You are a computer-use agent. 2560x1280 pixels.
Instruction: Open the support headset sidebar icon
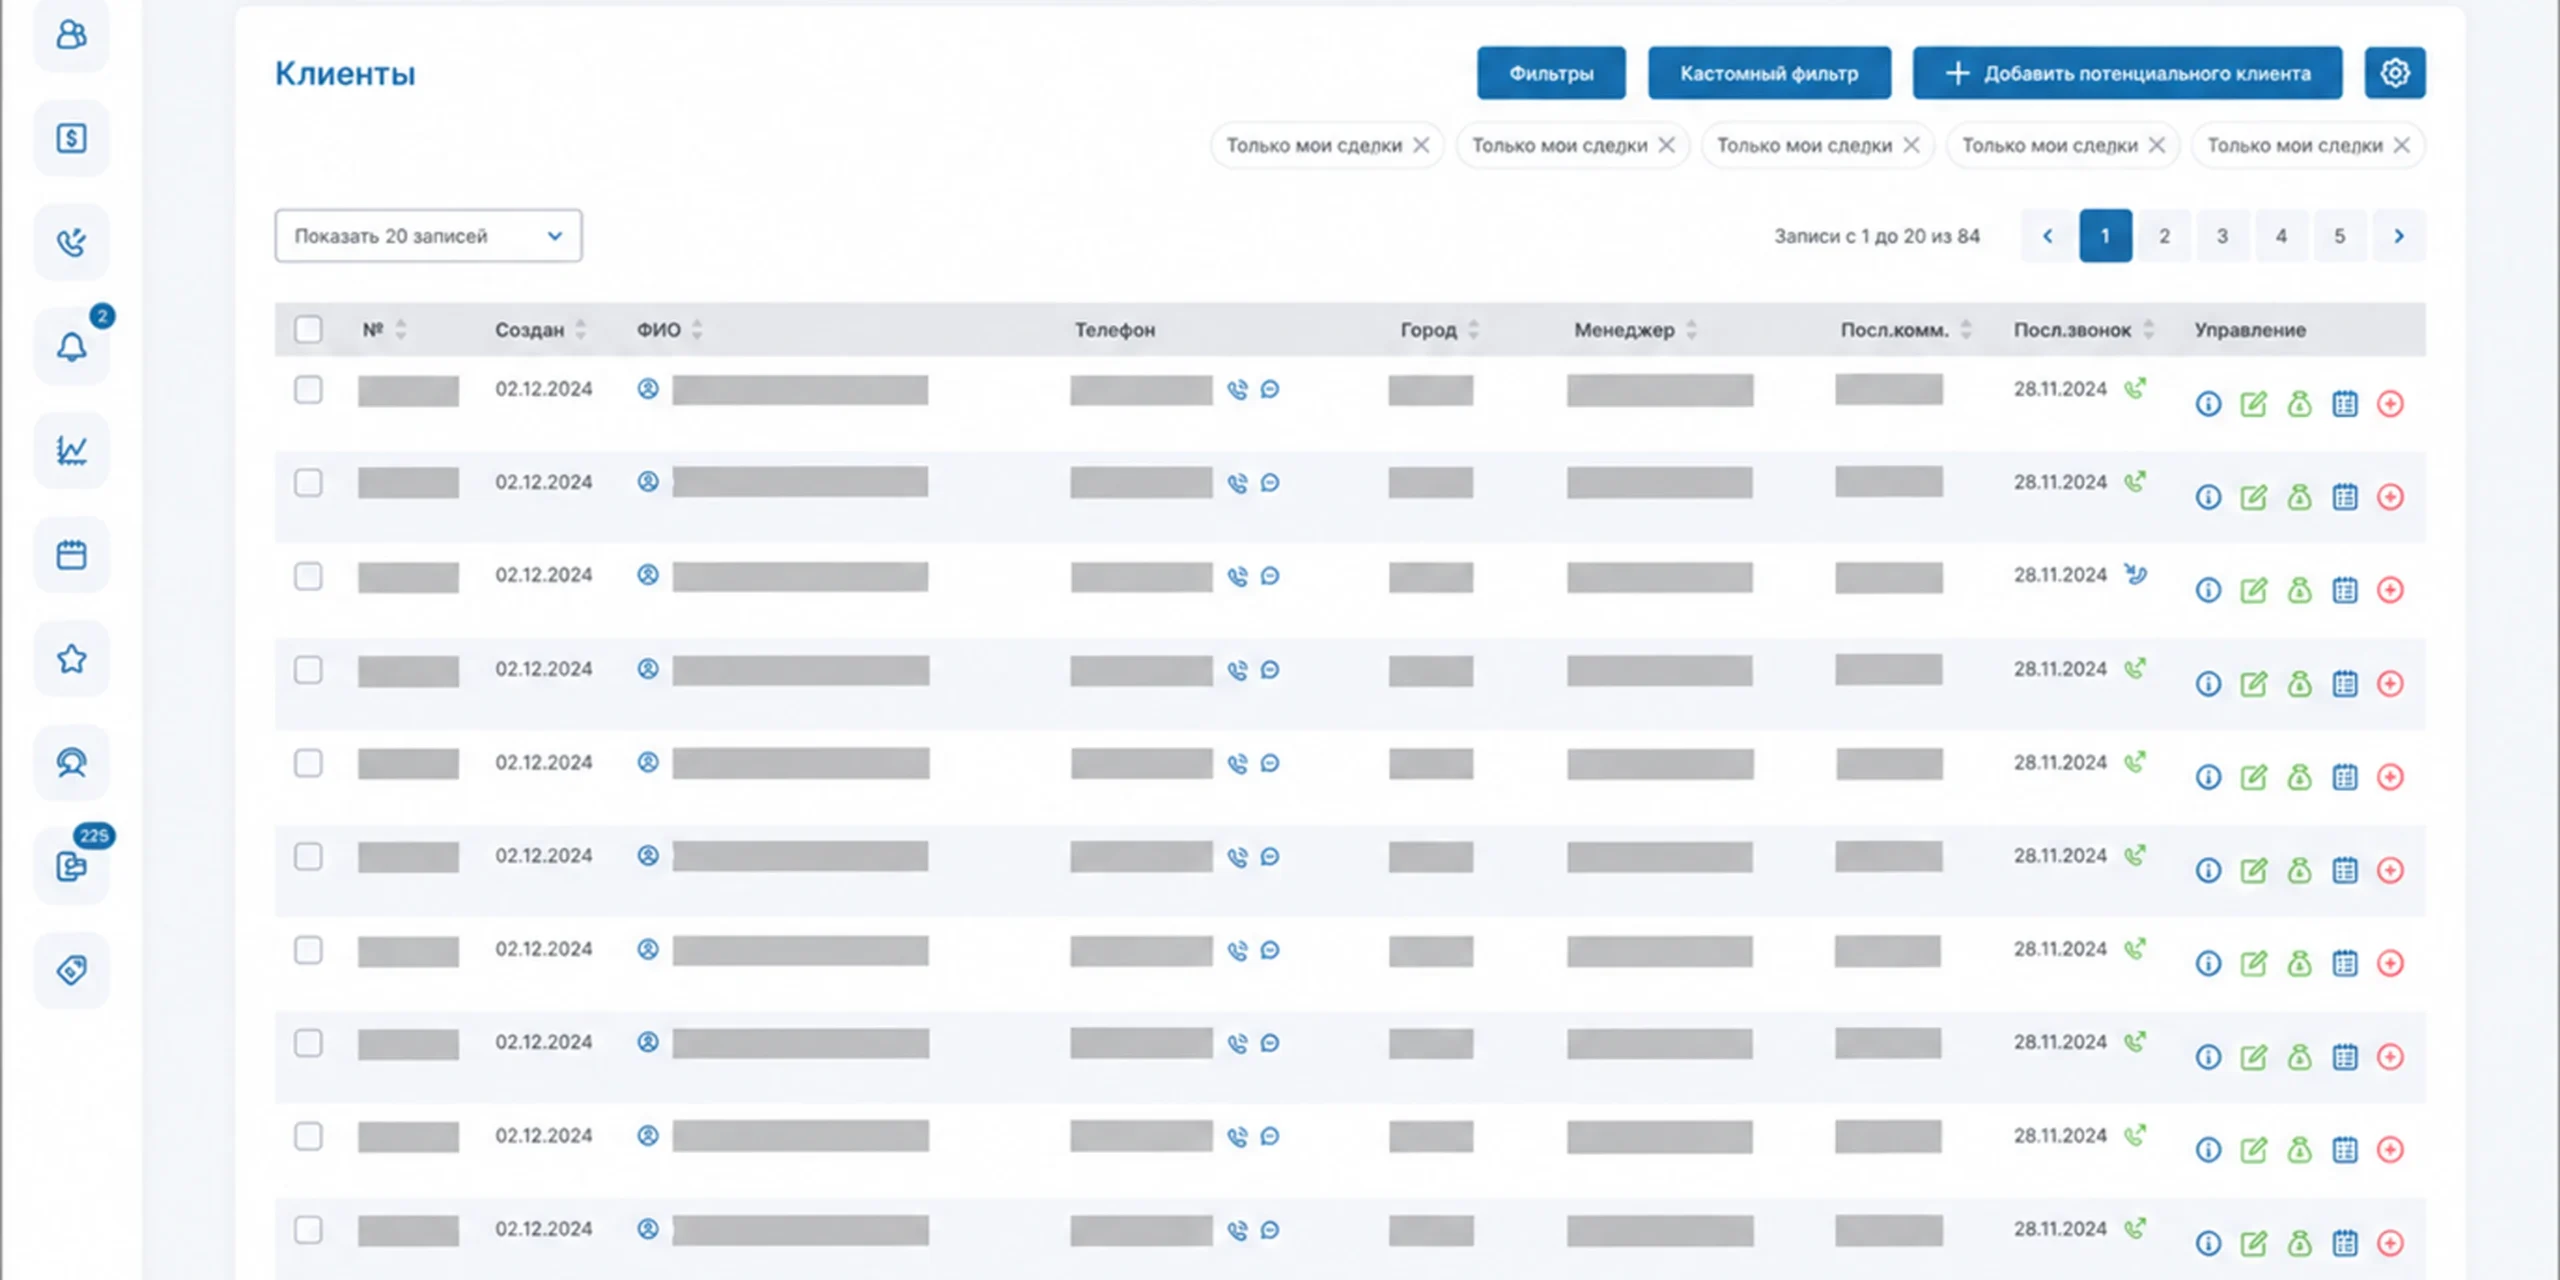click(71, 763)
